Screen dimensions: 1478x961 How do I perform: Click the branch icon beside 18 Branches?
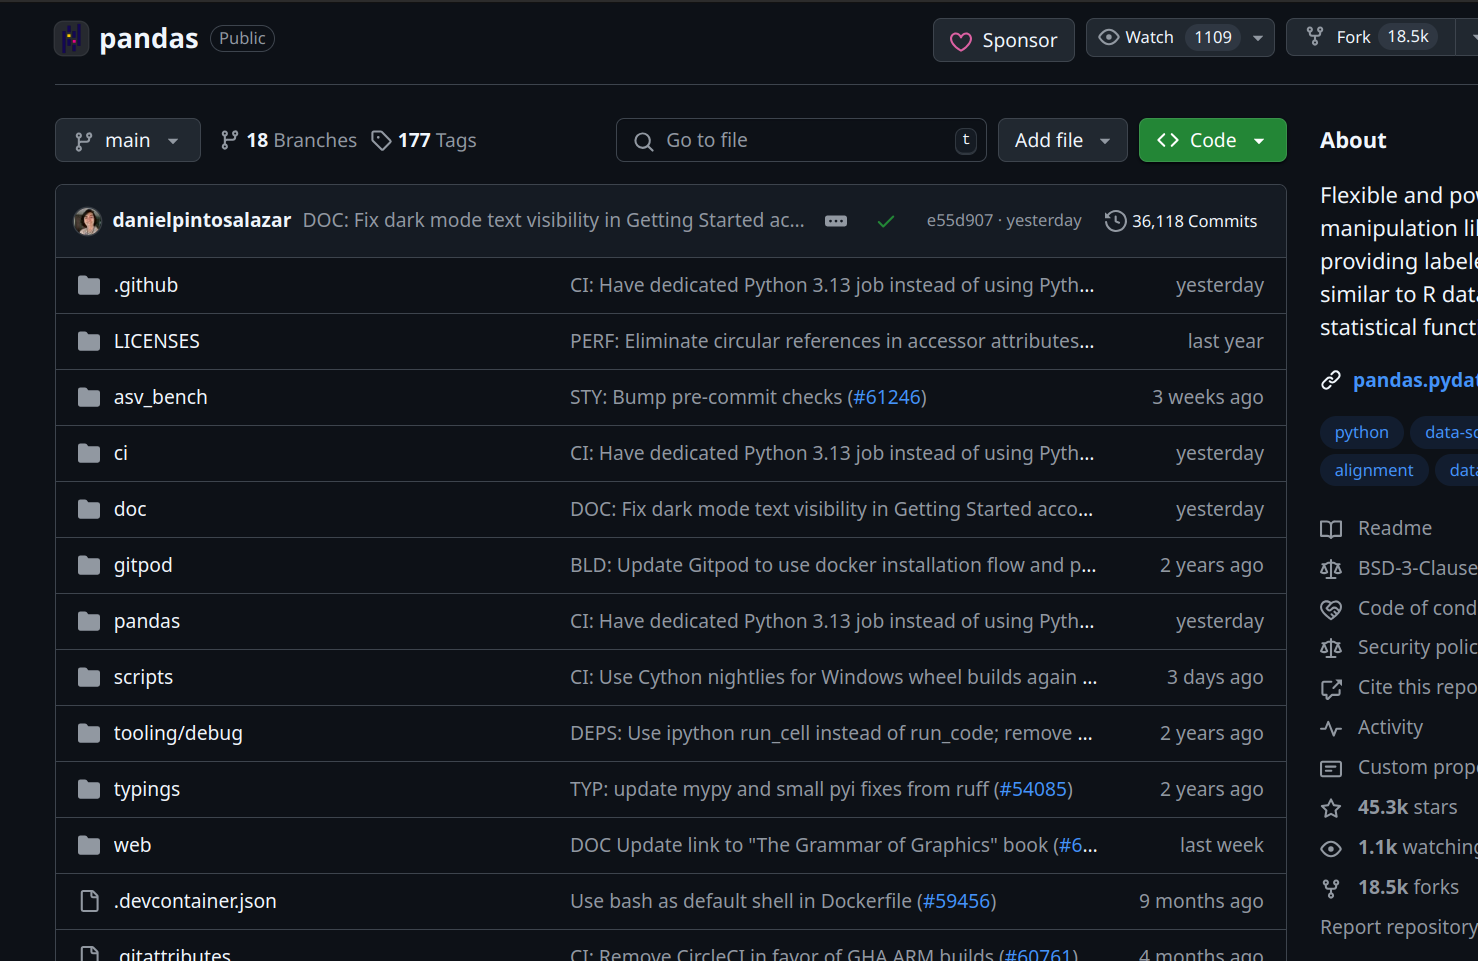(229, 140)
